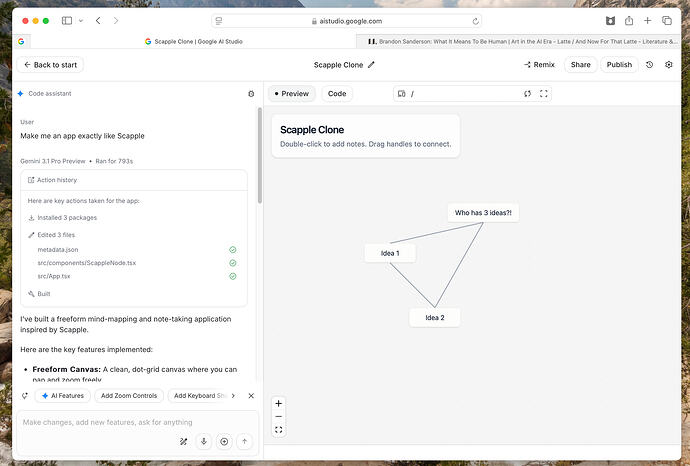Click the Back to start button

50,65
